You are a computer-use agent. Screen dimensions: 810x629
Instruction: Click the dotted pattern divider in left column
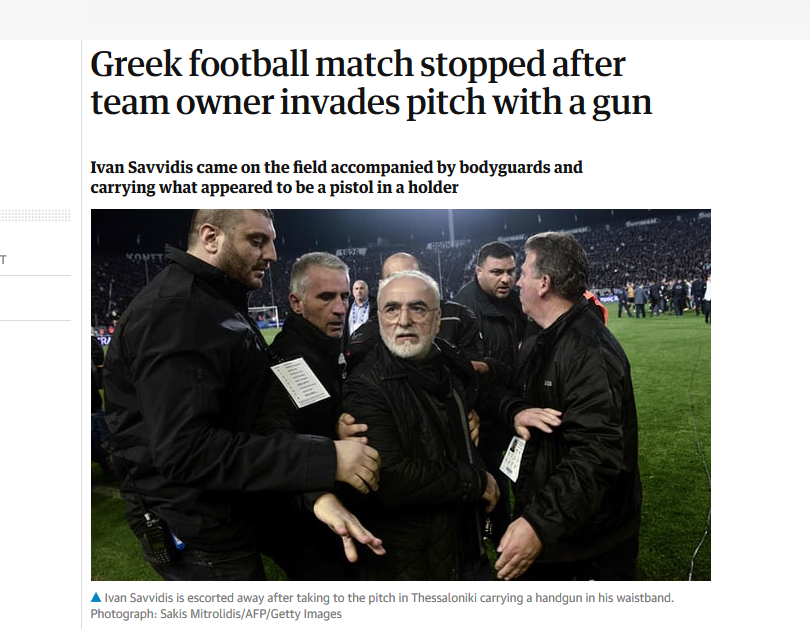[35, 215]
